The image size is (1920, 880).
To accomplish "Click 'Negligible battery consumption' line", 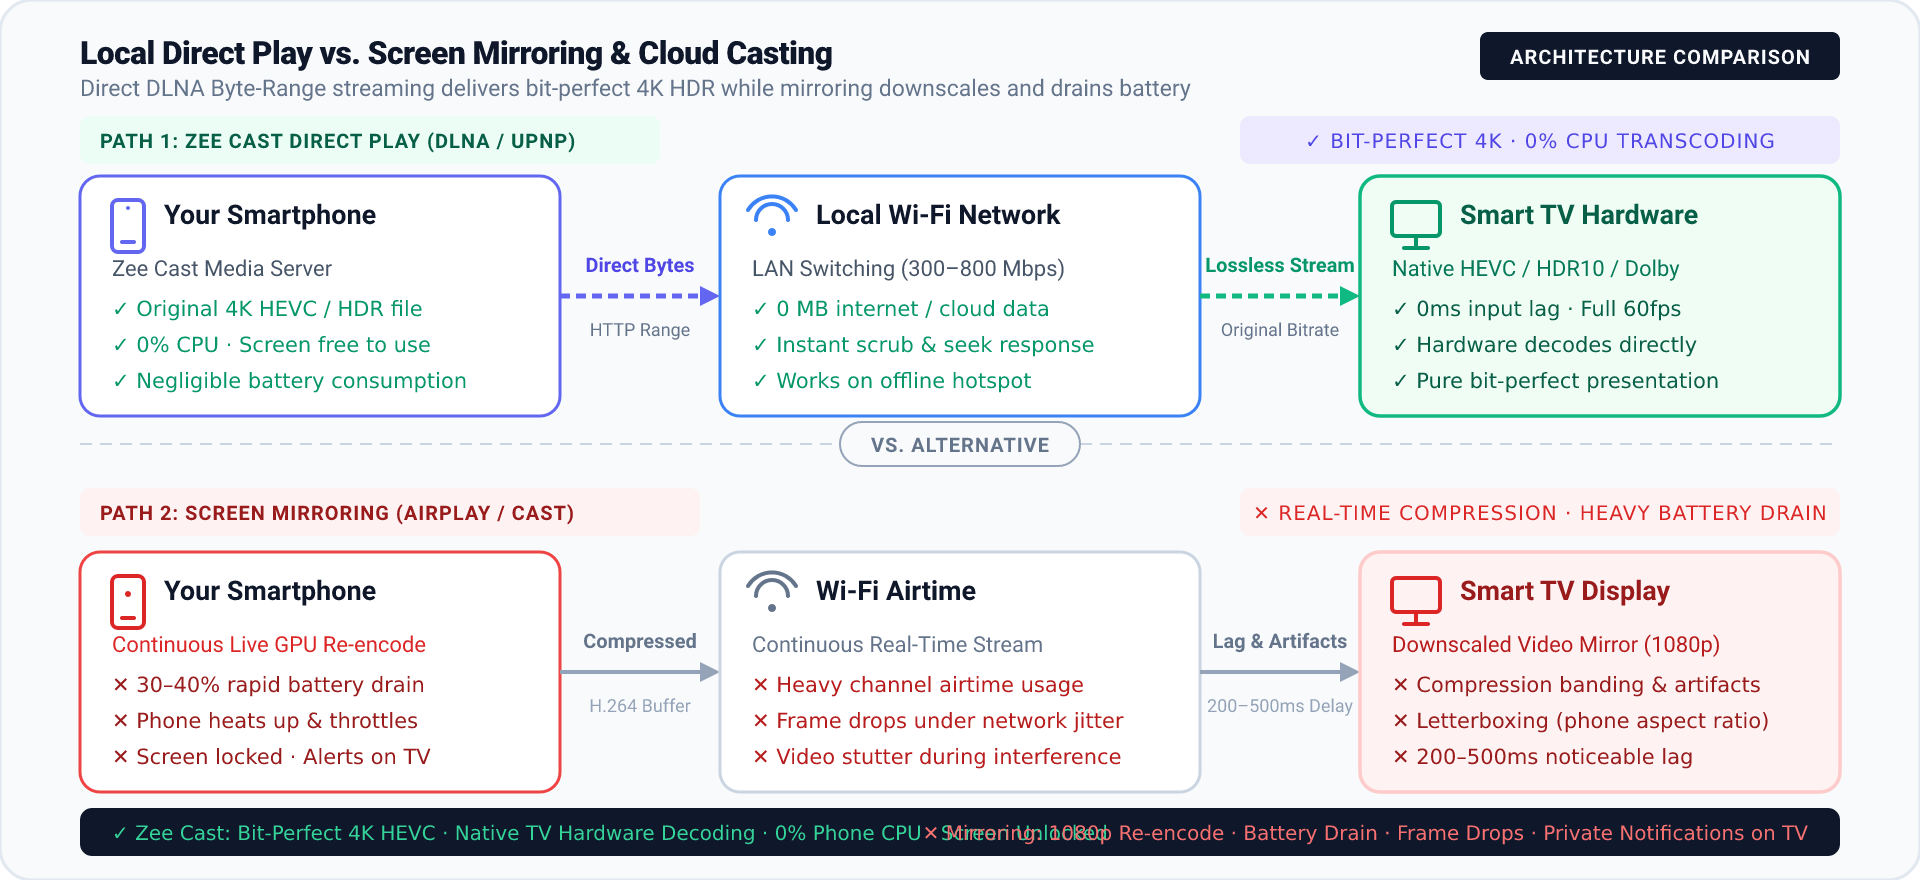I will point(289,381).
